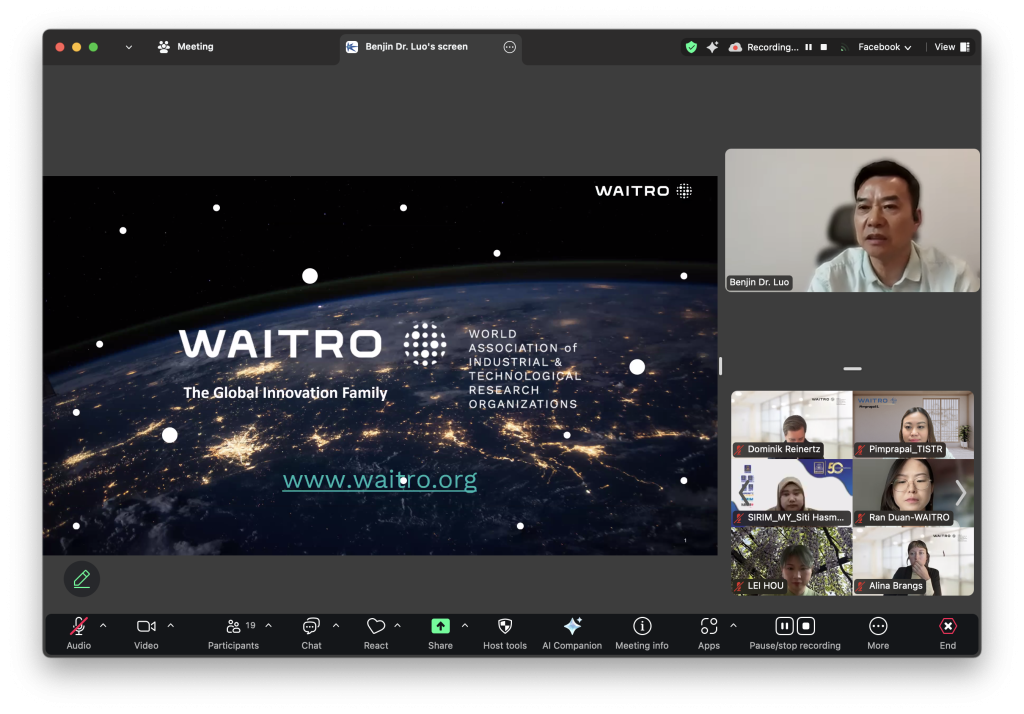
Task: Open the Participants panel
Action: [x=233, y=627]
